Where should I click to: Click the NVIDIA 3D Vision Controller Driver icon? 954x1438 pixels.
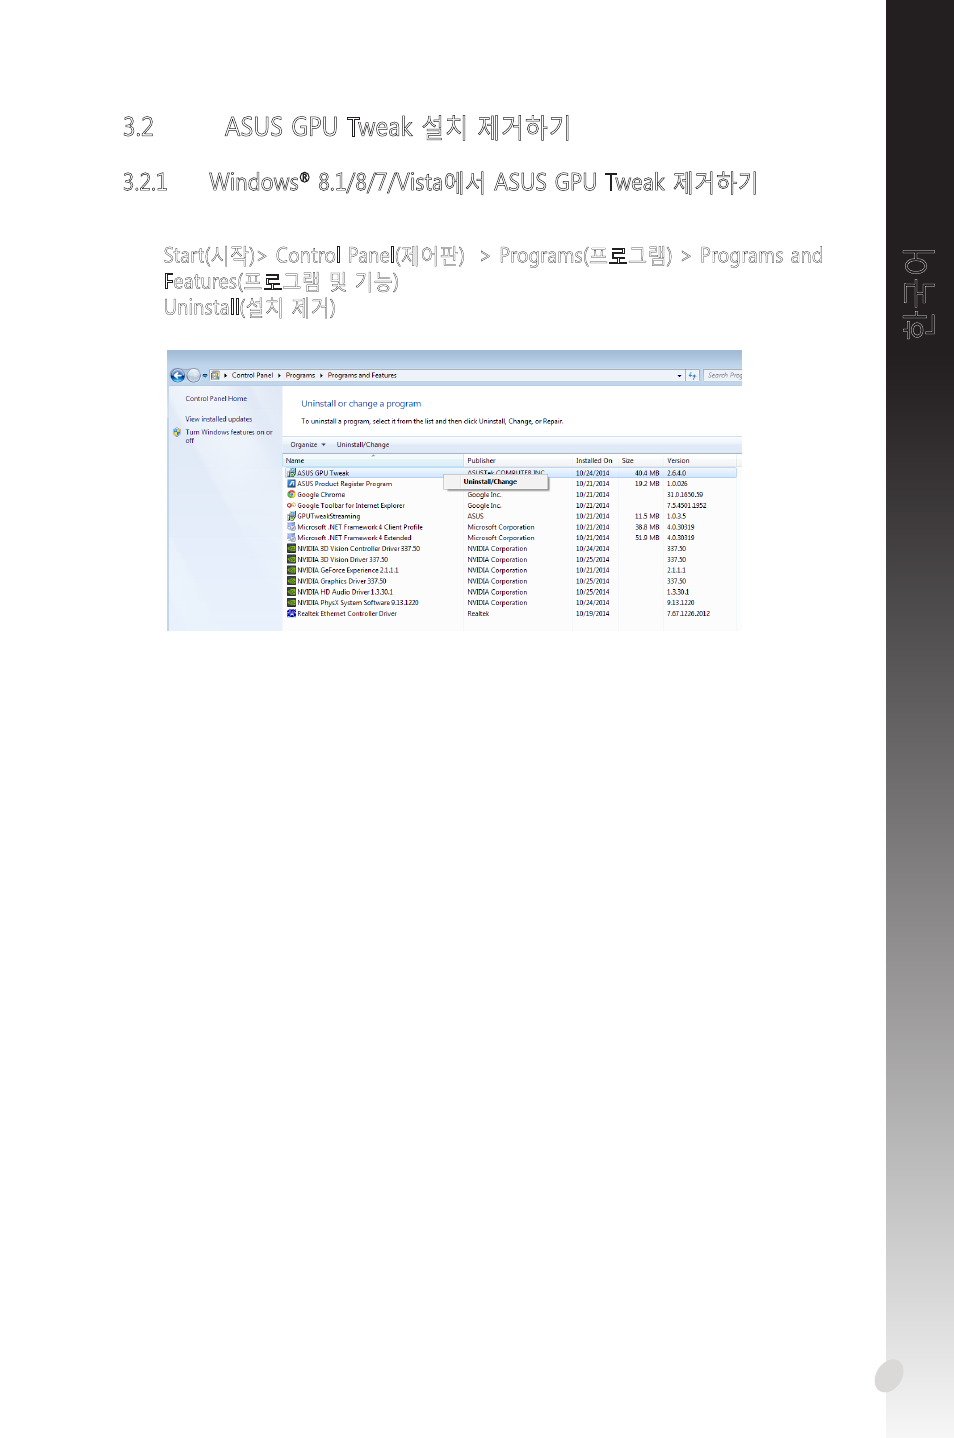click(291, 549)
